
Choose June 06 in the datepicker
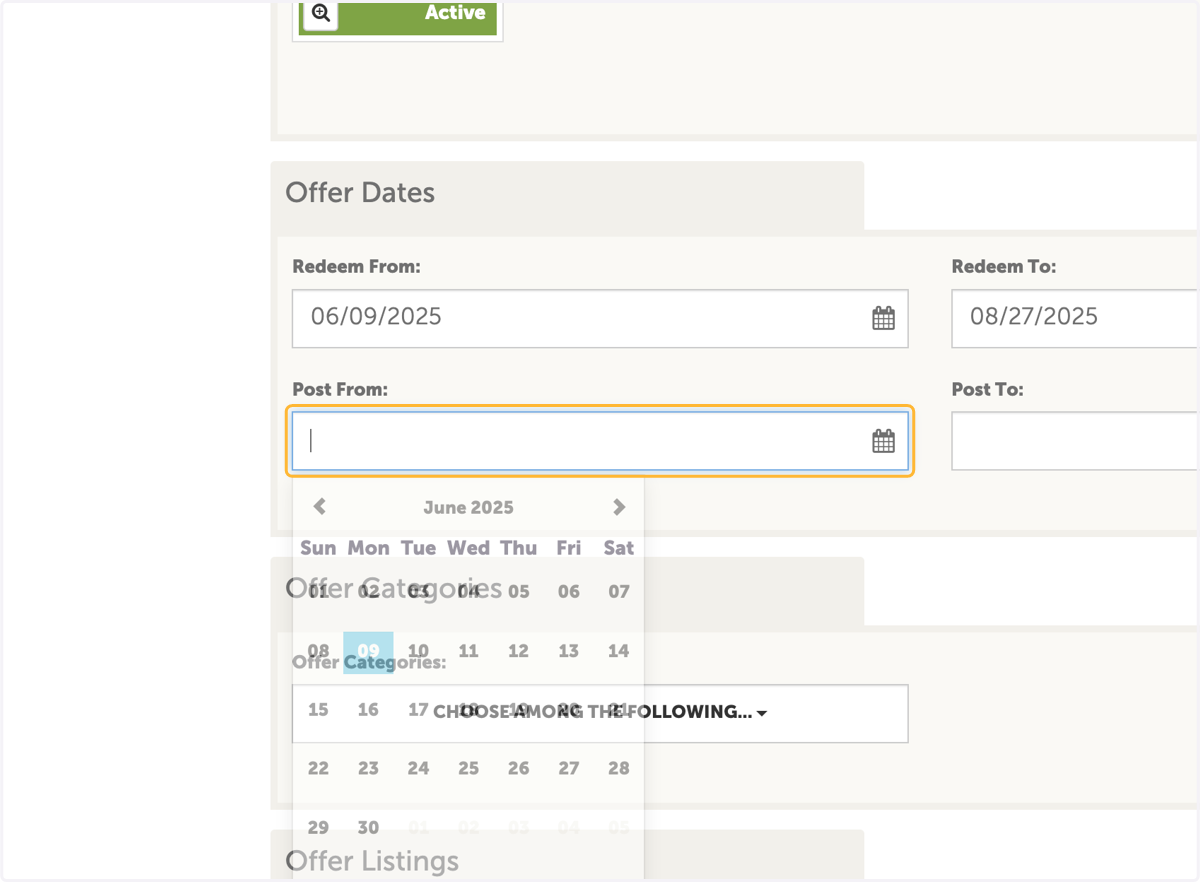569,592
